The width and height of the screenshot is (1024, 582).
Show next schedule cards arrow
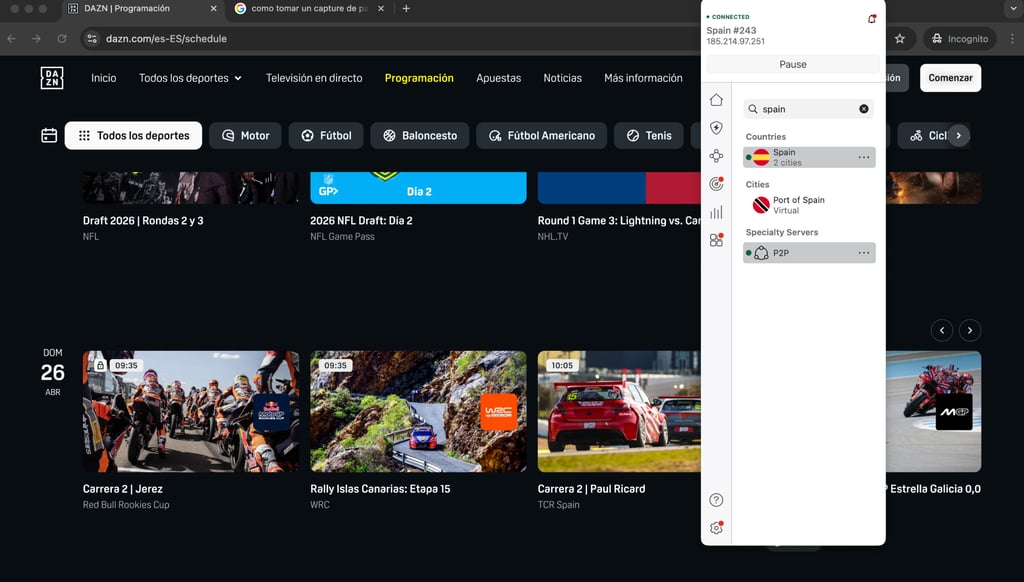point(970,331)
